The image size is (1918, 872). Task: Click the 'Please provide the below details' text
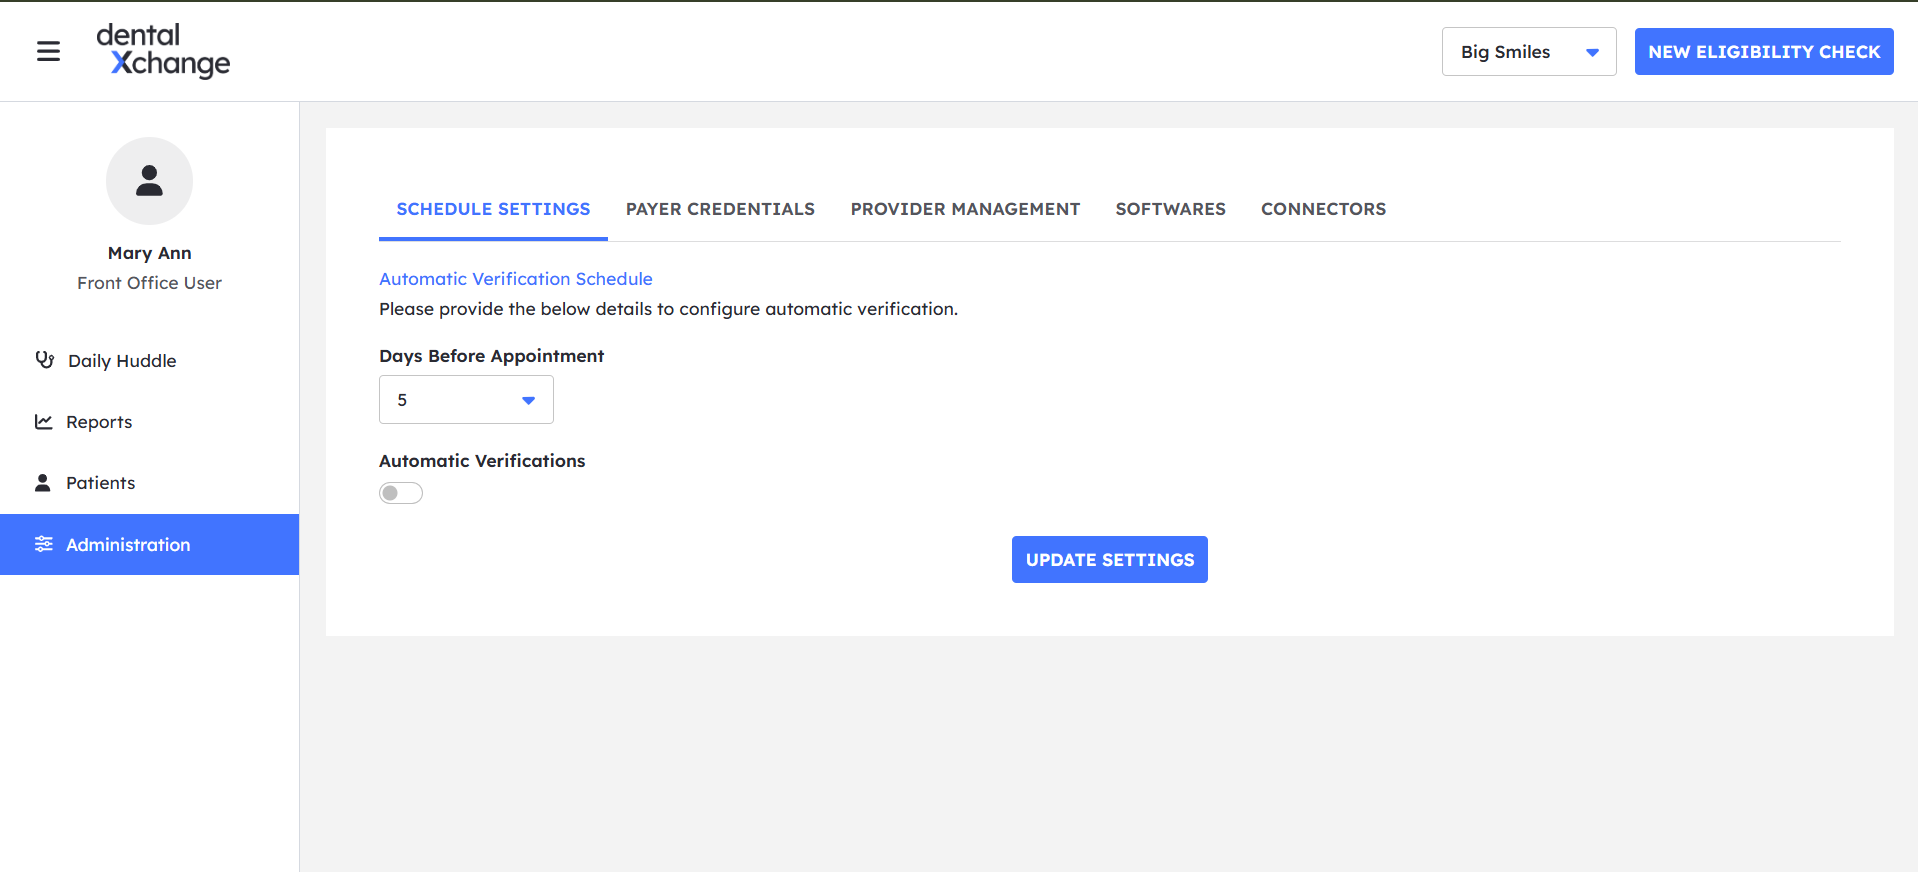pyautogui.click(x=668, y=309)
